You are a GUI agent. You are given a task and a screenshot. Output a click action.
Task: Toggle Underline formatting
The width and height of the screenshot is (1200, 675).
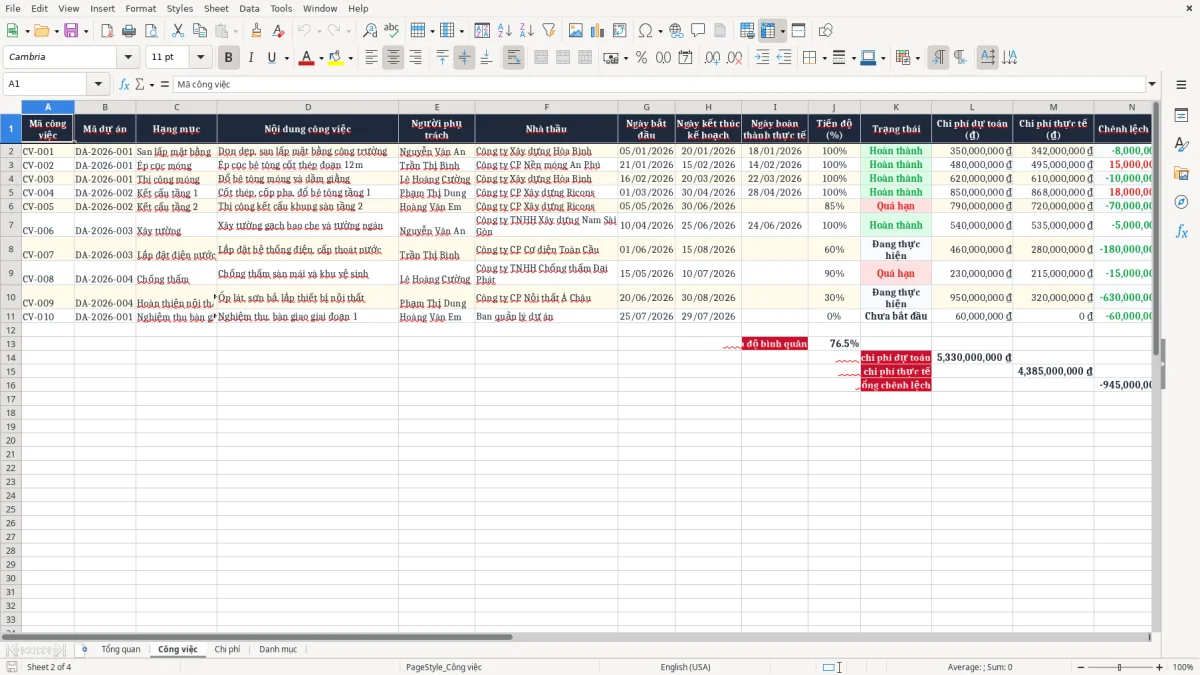pyautogui.click(x=271, y=58)
